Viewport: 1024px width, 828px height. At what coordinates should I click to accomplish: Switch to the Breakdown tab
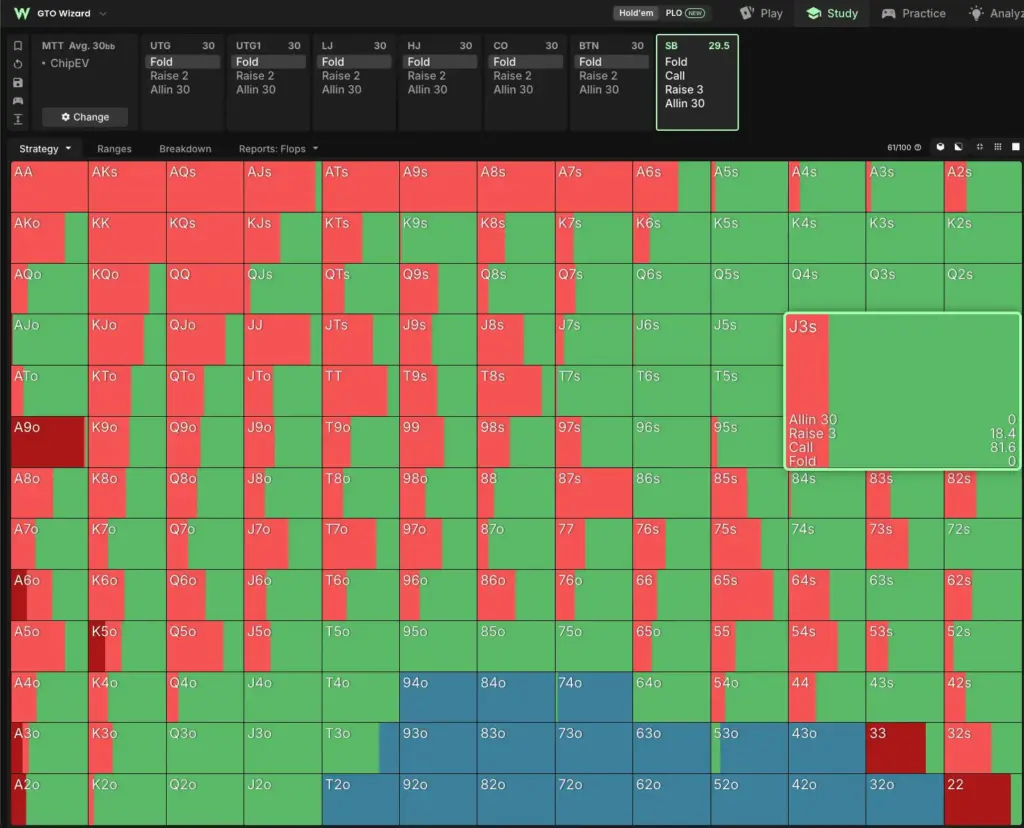point(185,149)
